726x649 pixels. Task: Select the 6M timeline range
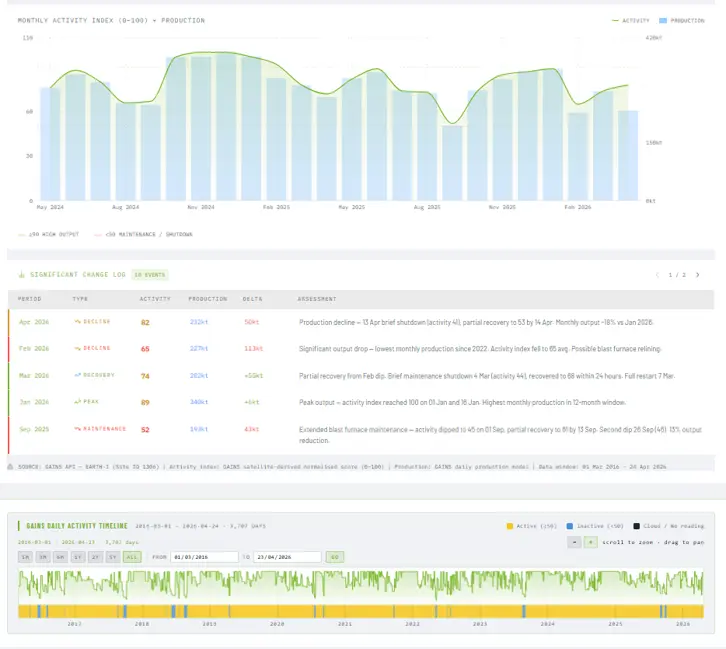click(60, 557)
